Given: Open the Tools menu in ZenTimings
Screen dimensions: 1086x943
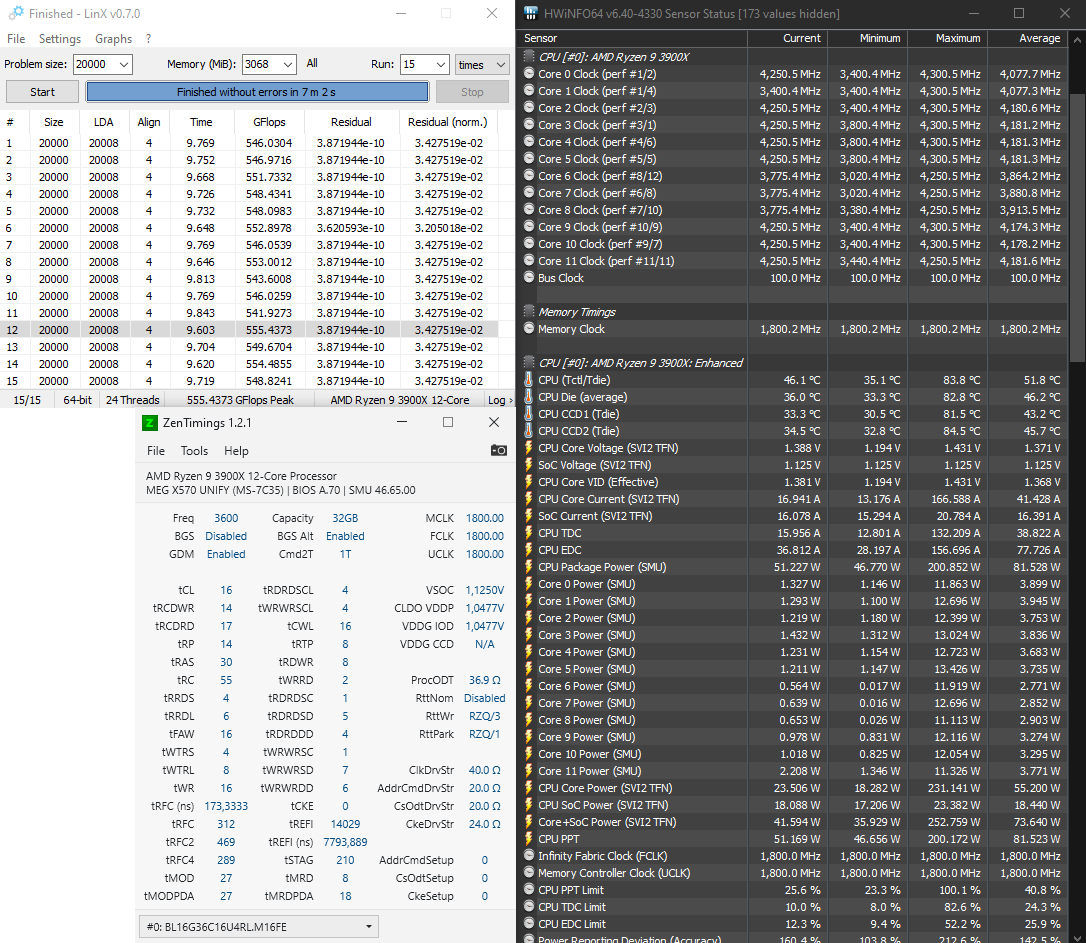Looking at the screenshot, I should point(194,451).
